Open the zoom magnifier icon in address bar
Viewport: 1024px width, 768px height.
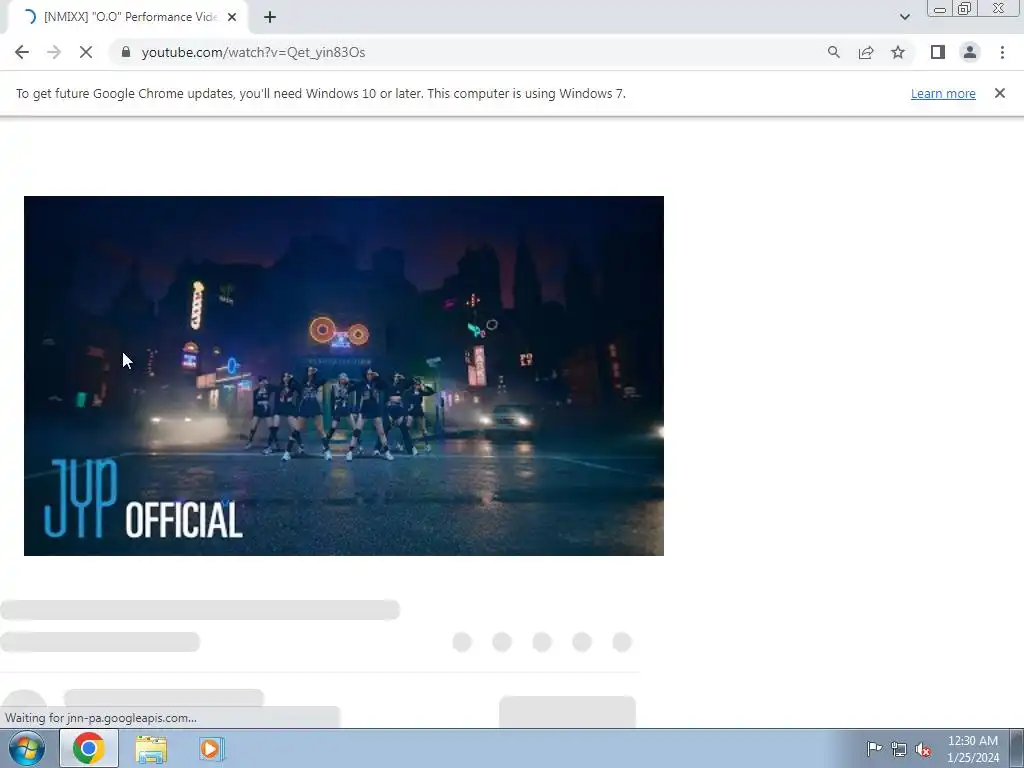click(x=833, y=52)
